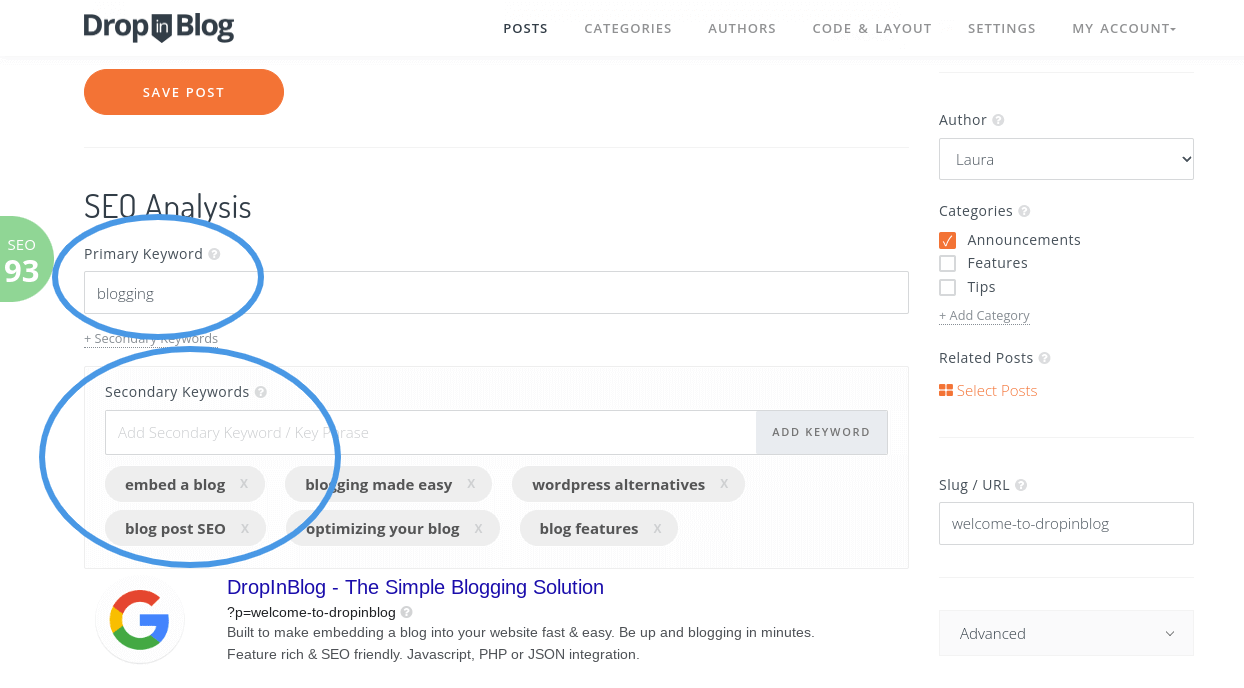This screenshot has width=1244, height=688.
Task: Expand the Advanced section
Action: 1066,633
